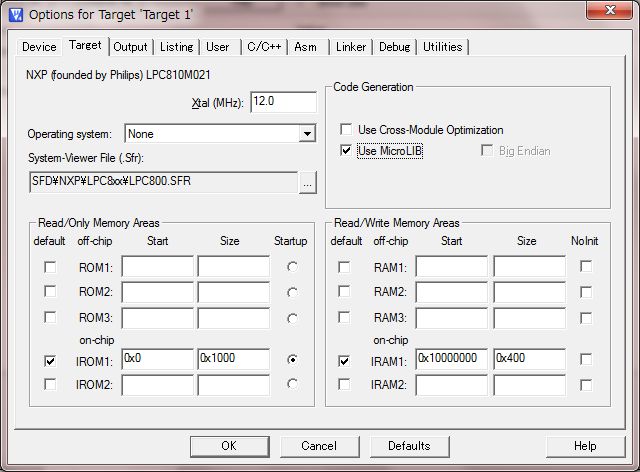Click the Defaults button
This screenshot has width=640, height=472.
click(409, 446)
